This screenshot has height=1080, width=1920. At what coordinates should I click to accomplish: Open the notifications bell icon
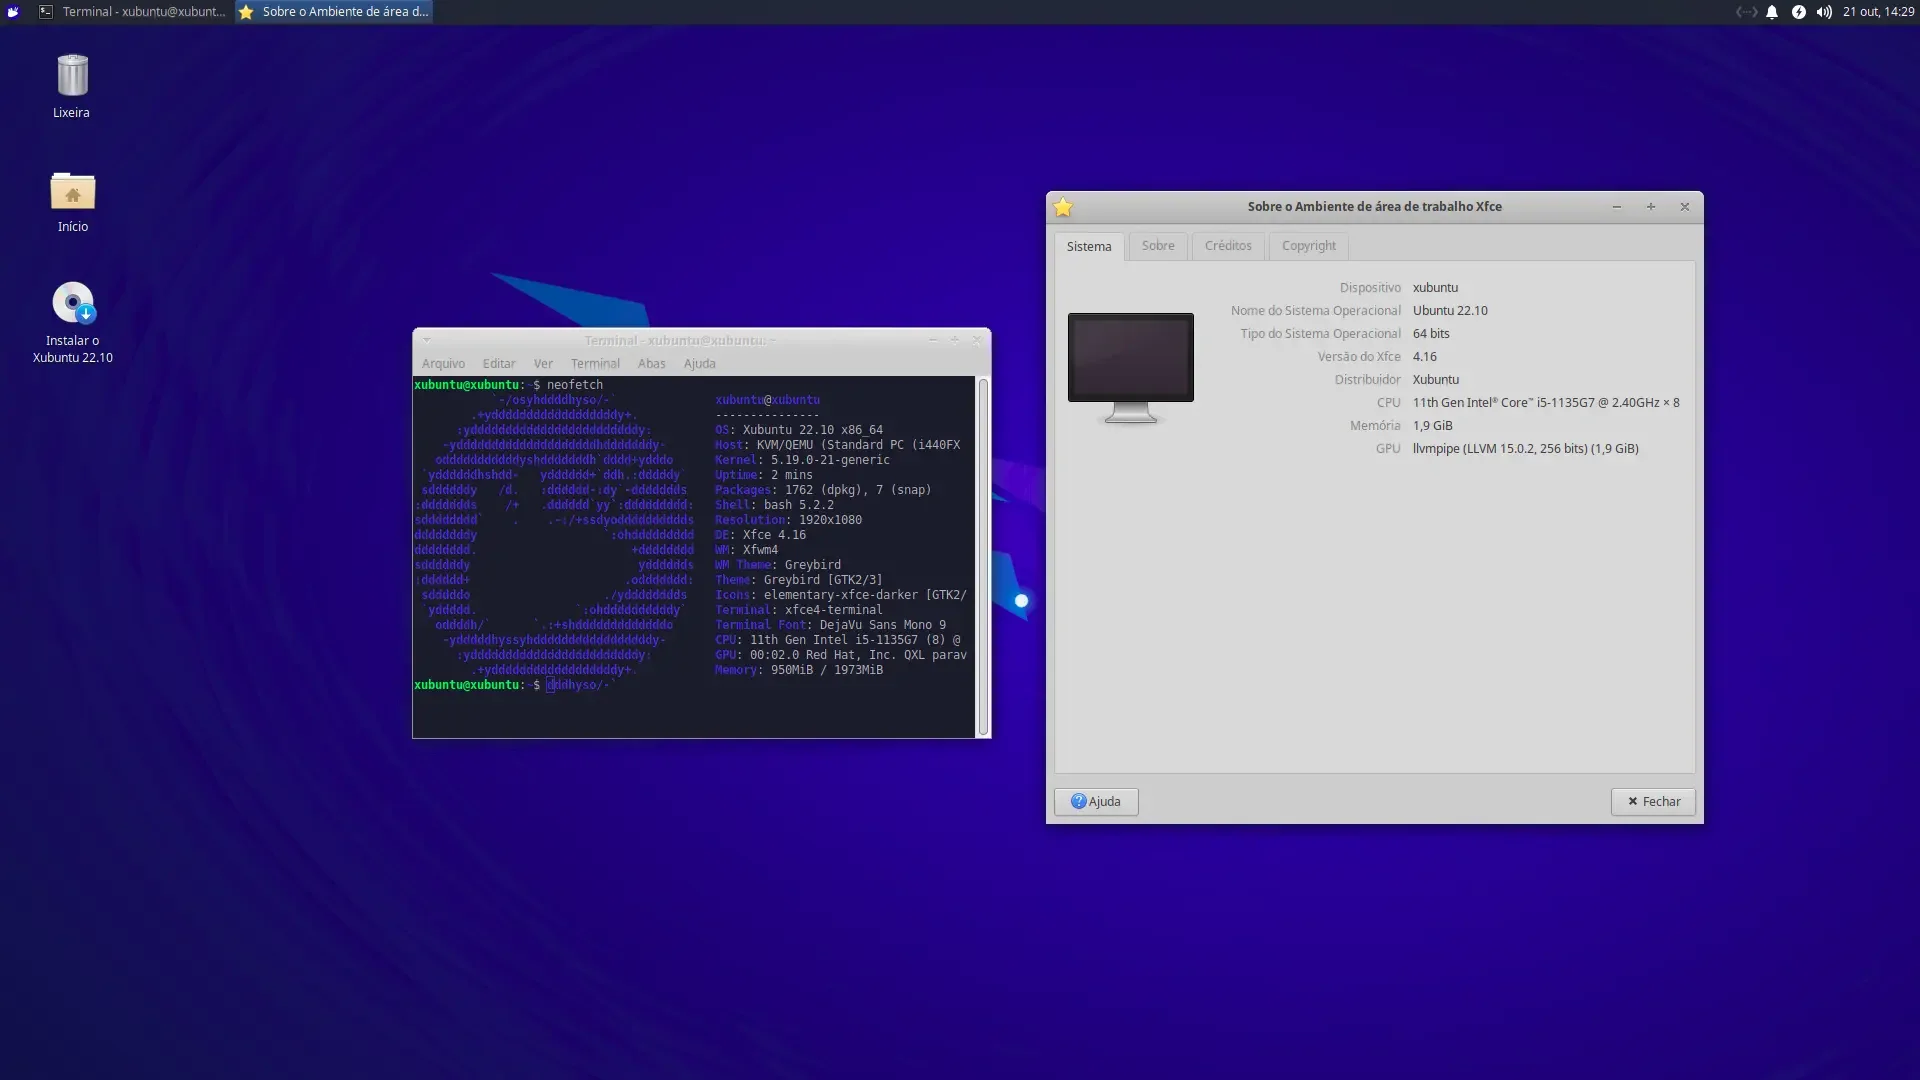click(x=1772, y=12)
